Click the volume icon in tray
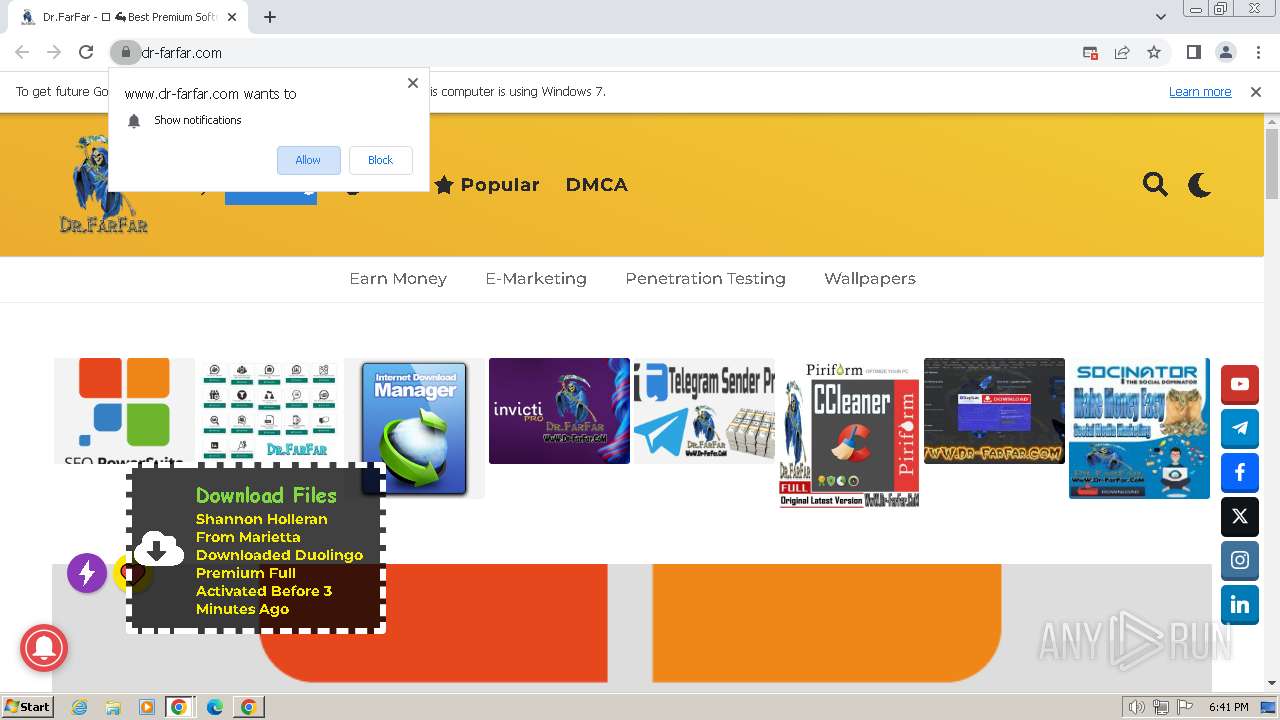Screen dimensions: 1280x720 [1136, 707]
